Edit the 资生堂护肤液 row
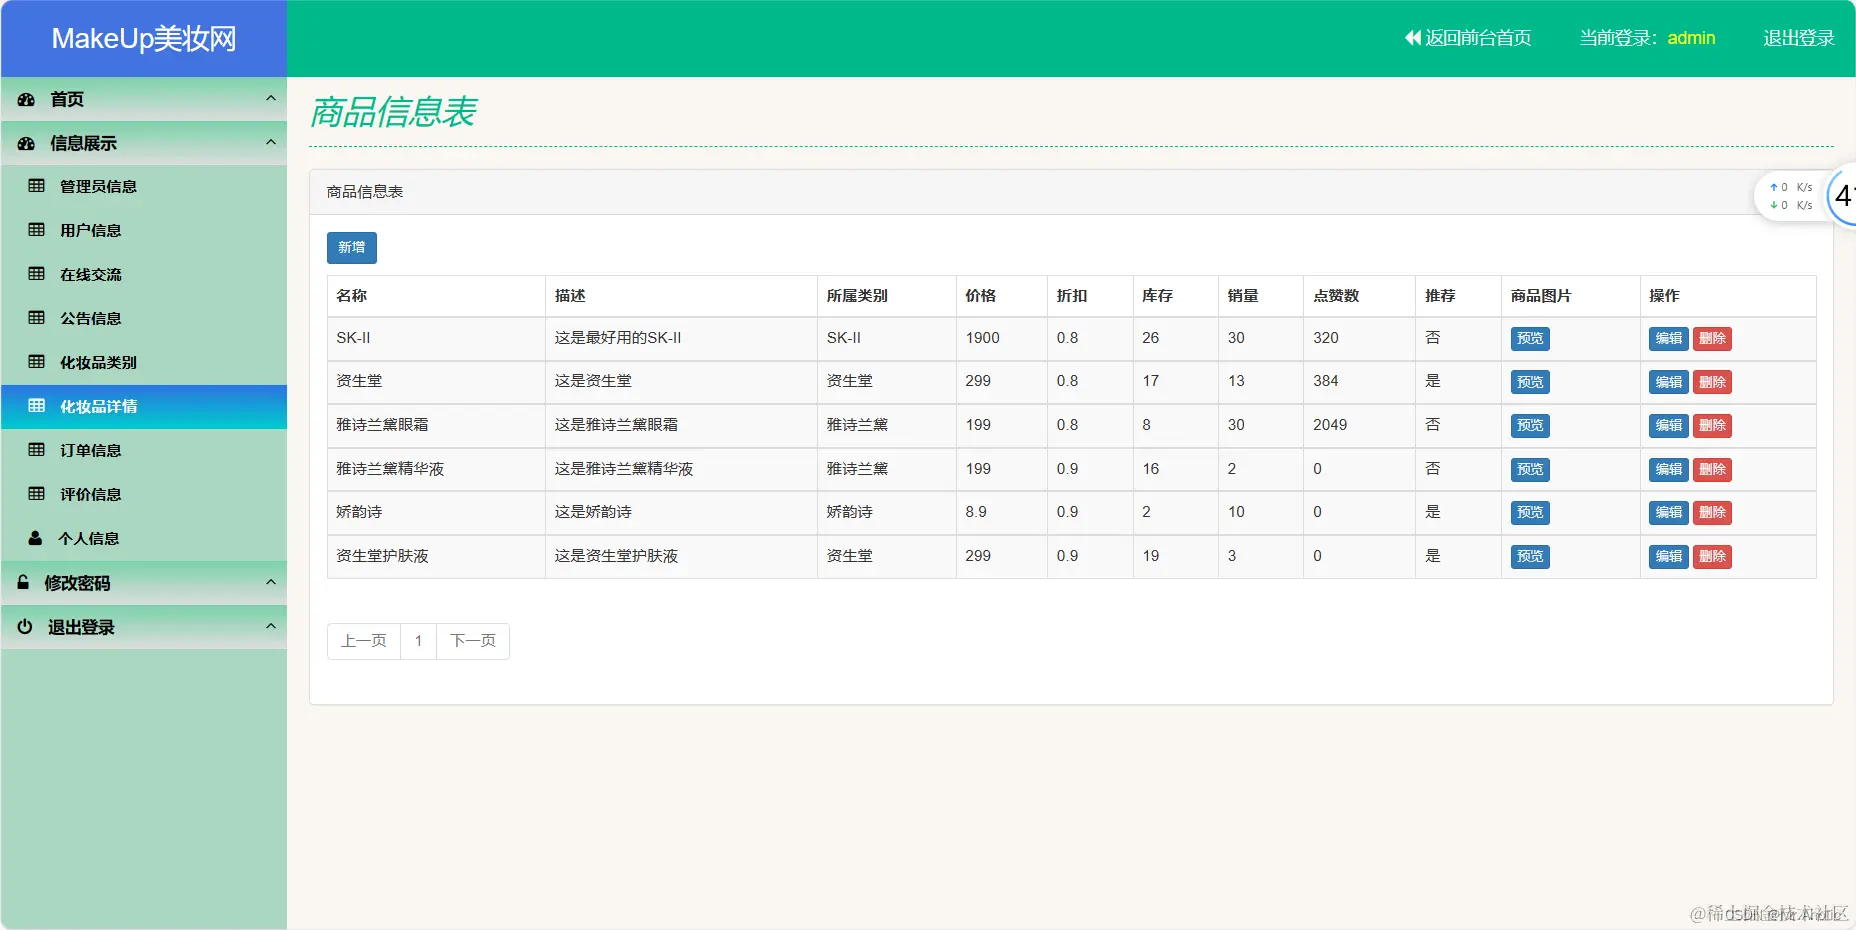This screenshot has height=930, width=1856. [x=1669, y=556]
